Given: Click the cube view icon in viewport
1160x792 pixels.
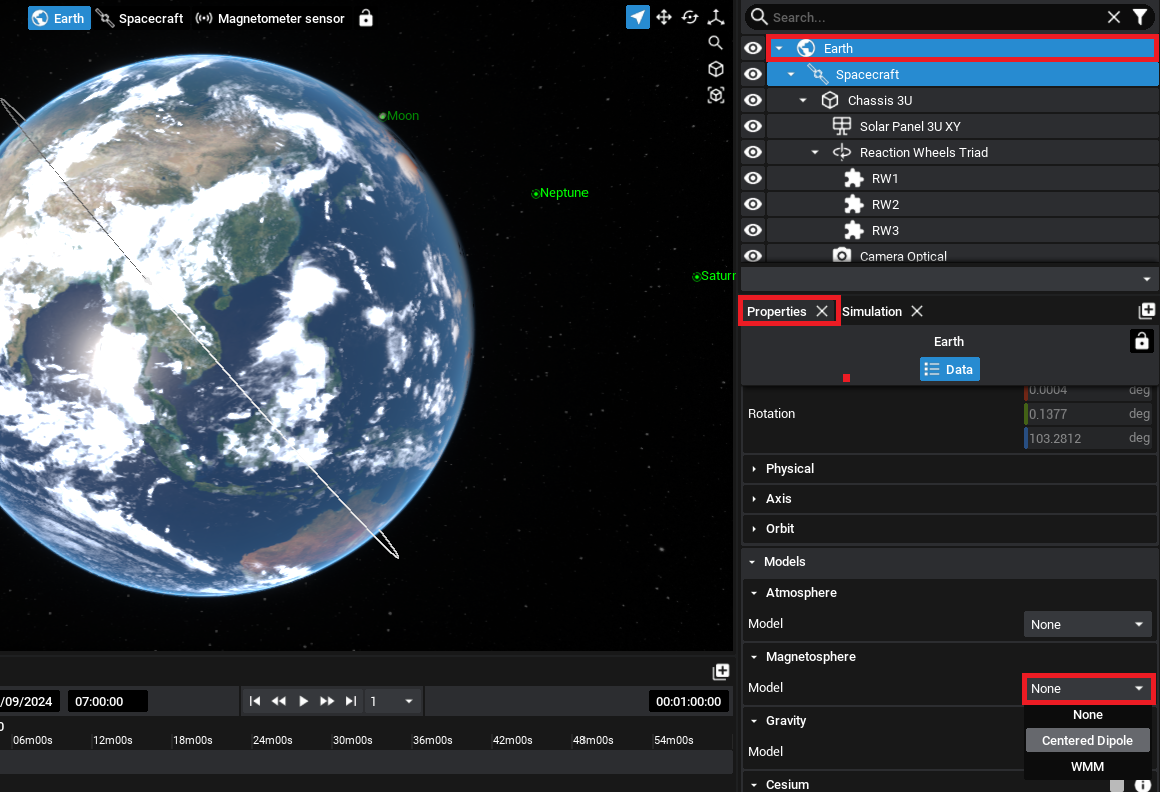Looking at the screenshot, I should [715, 69].
